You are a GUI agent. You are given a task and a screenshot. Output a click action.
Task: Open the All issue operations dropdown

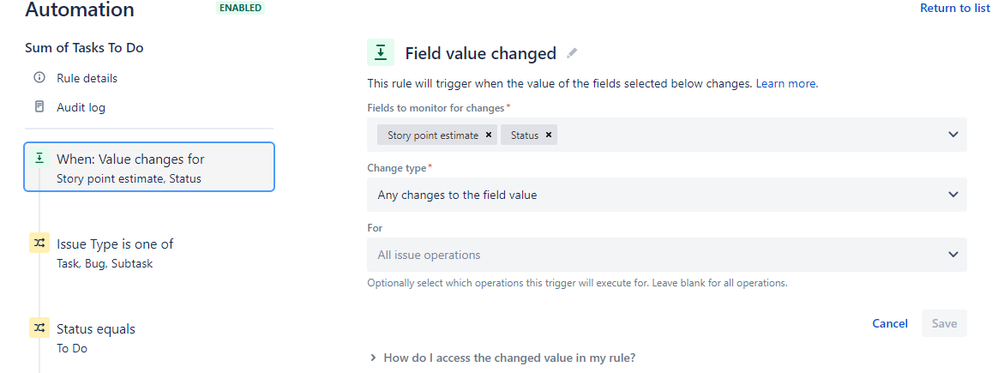click(x=666, y=255)
